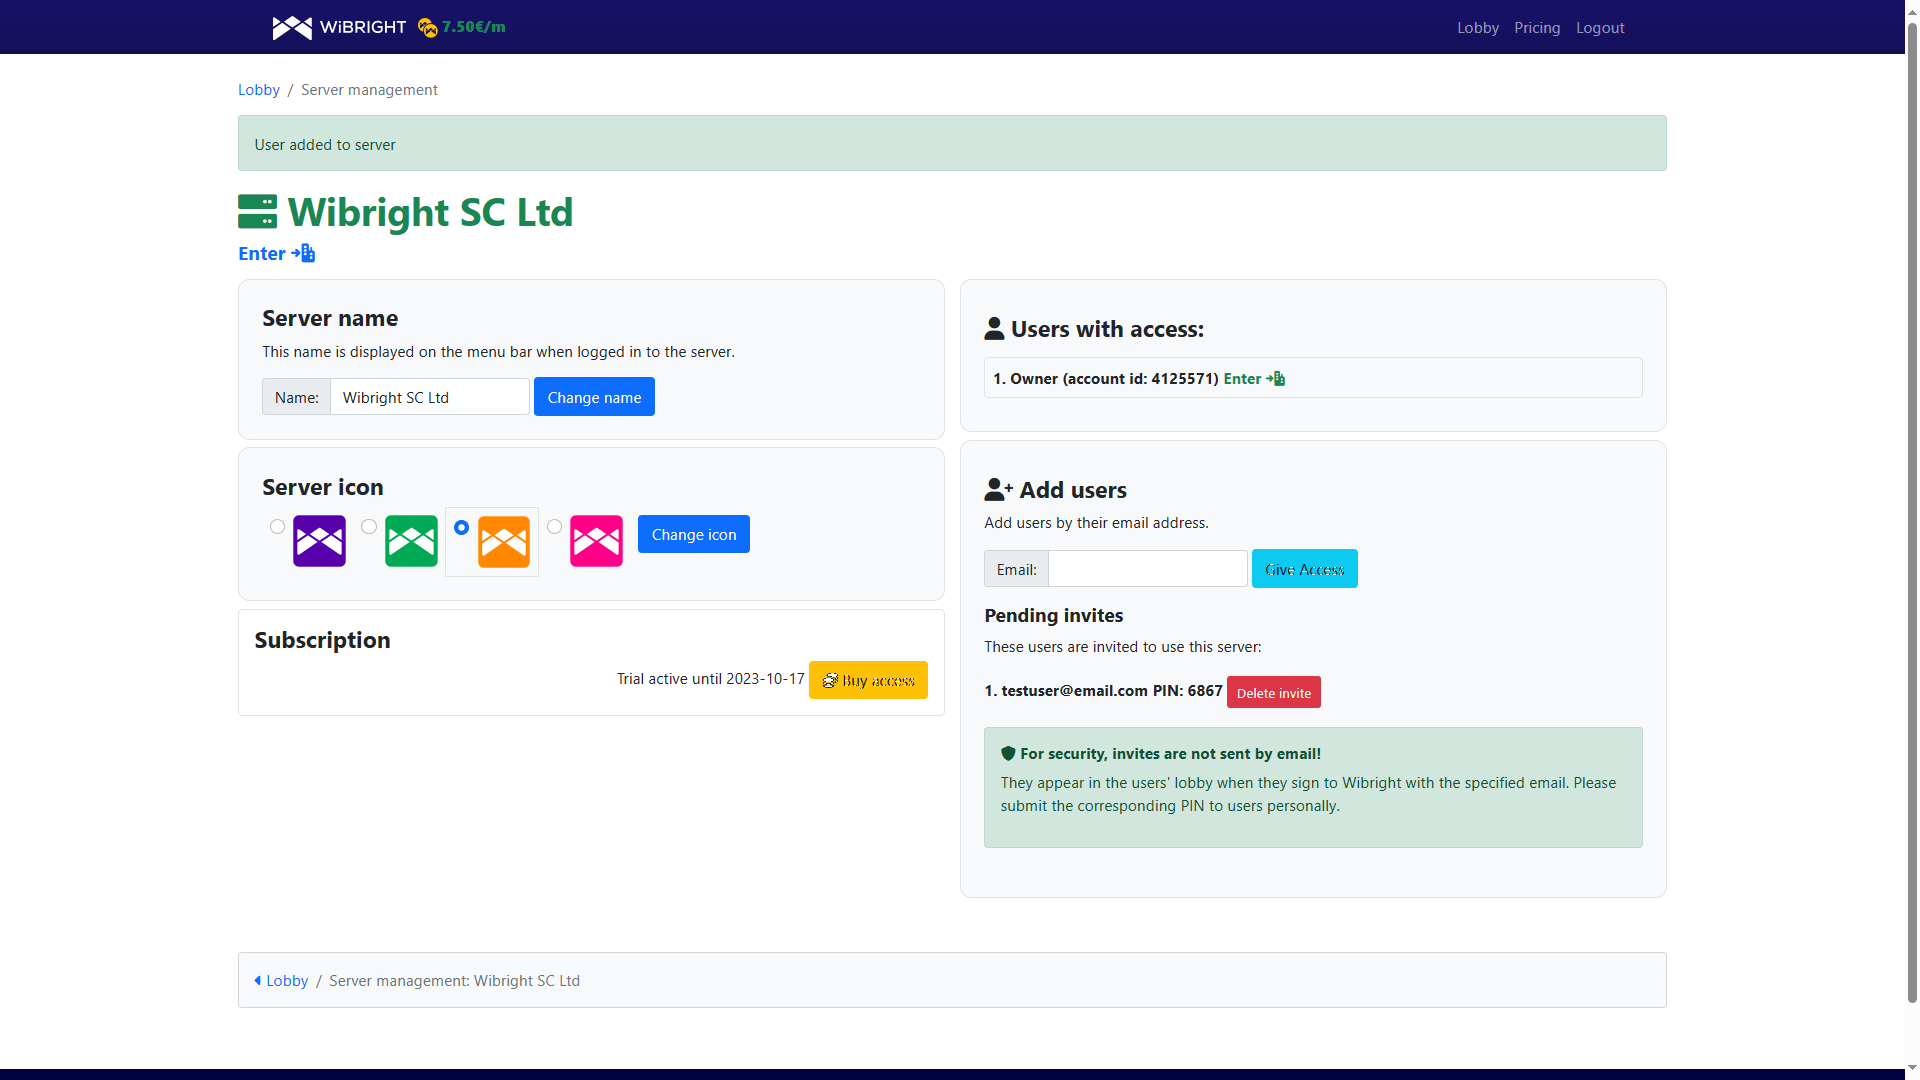Click the green Enter link in the Owner row
Screen dimensions: 1920x1080
click(x=1254, y=379)
